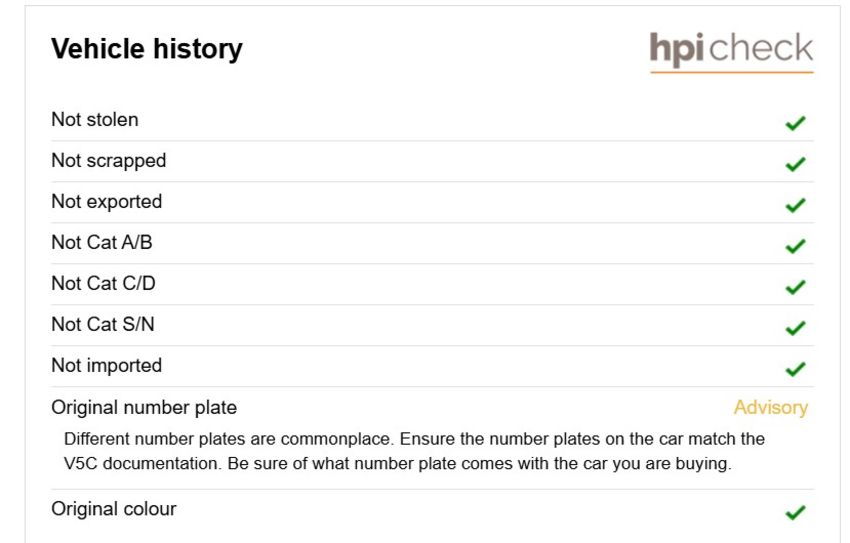Click the green tick beside Not scrapped
This screenshot has width=850, height=543.
click(x=795, y=164)
